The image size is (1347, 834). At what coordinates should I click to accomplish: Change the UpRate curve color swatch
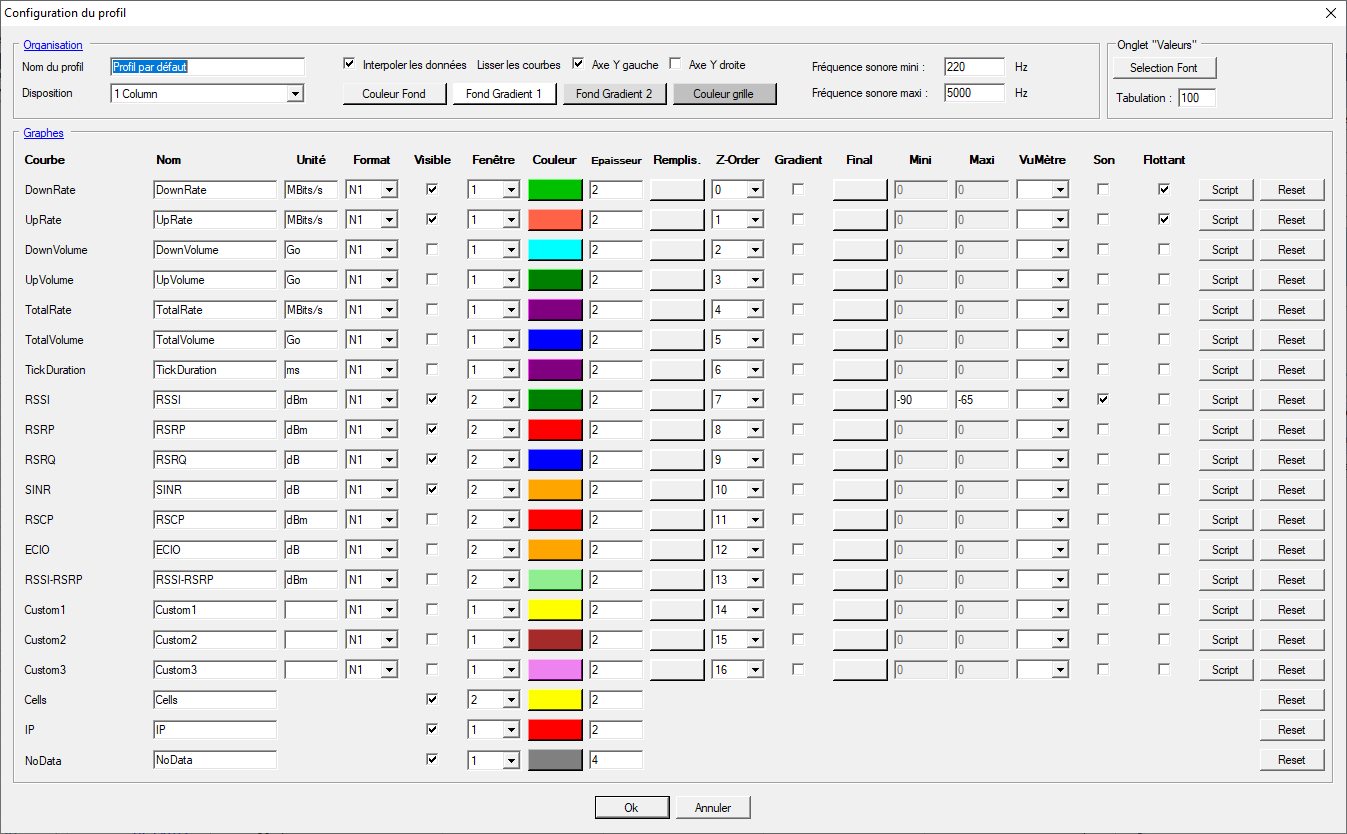555,219
